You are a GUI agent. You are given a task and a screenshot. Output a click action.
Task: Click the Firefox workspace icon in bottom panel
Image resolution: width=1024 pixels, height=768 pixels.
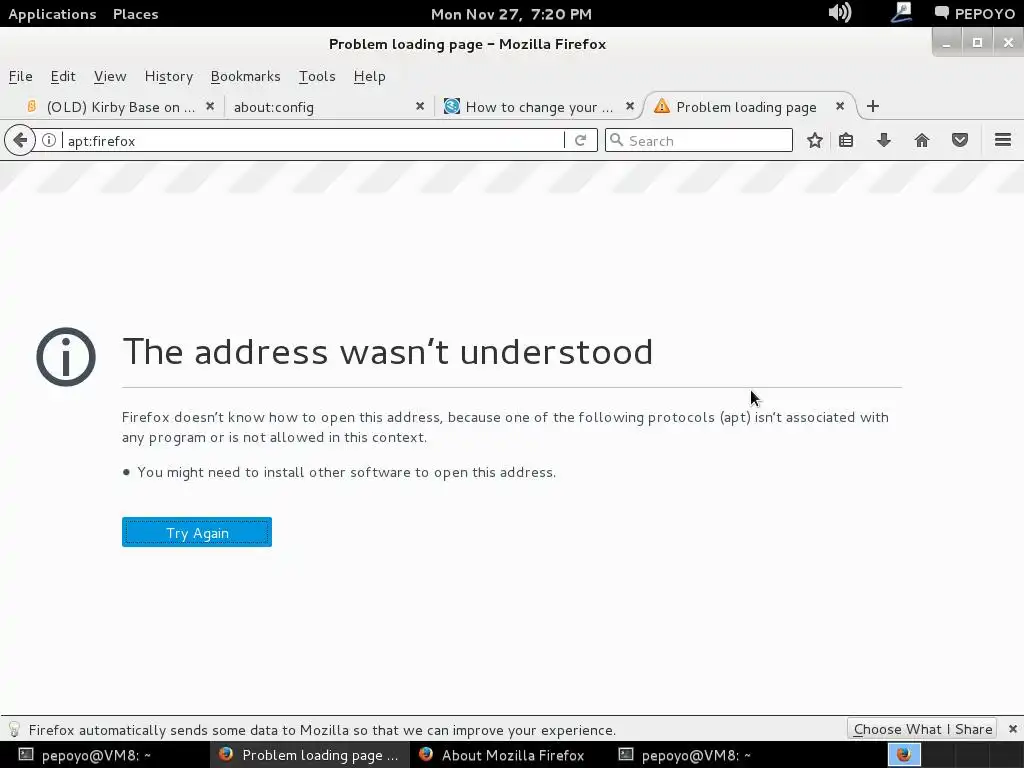click(x=904, y=755)
